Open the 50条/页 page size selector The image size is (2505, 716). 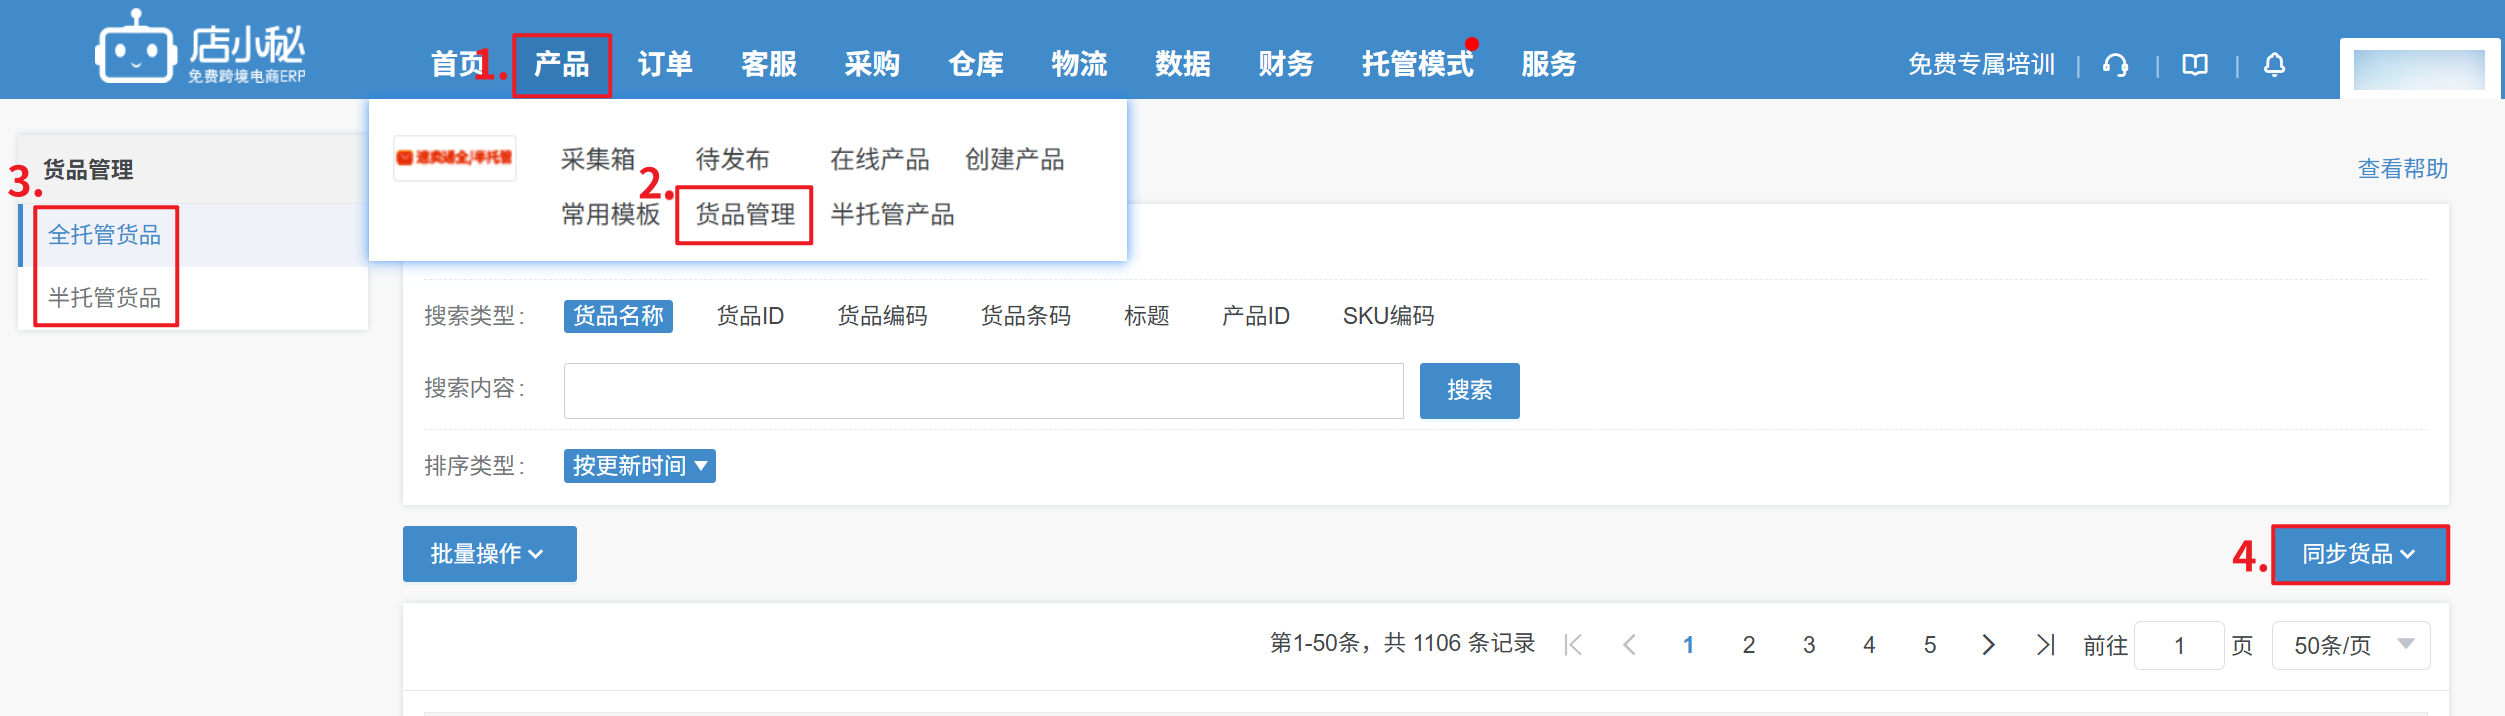click(2350, 645)
